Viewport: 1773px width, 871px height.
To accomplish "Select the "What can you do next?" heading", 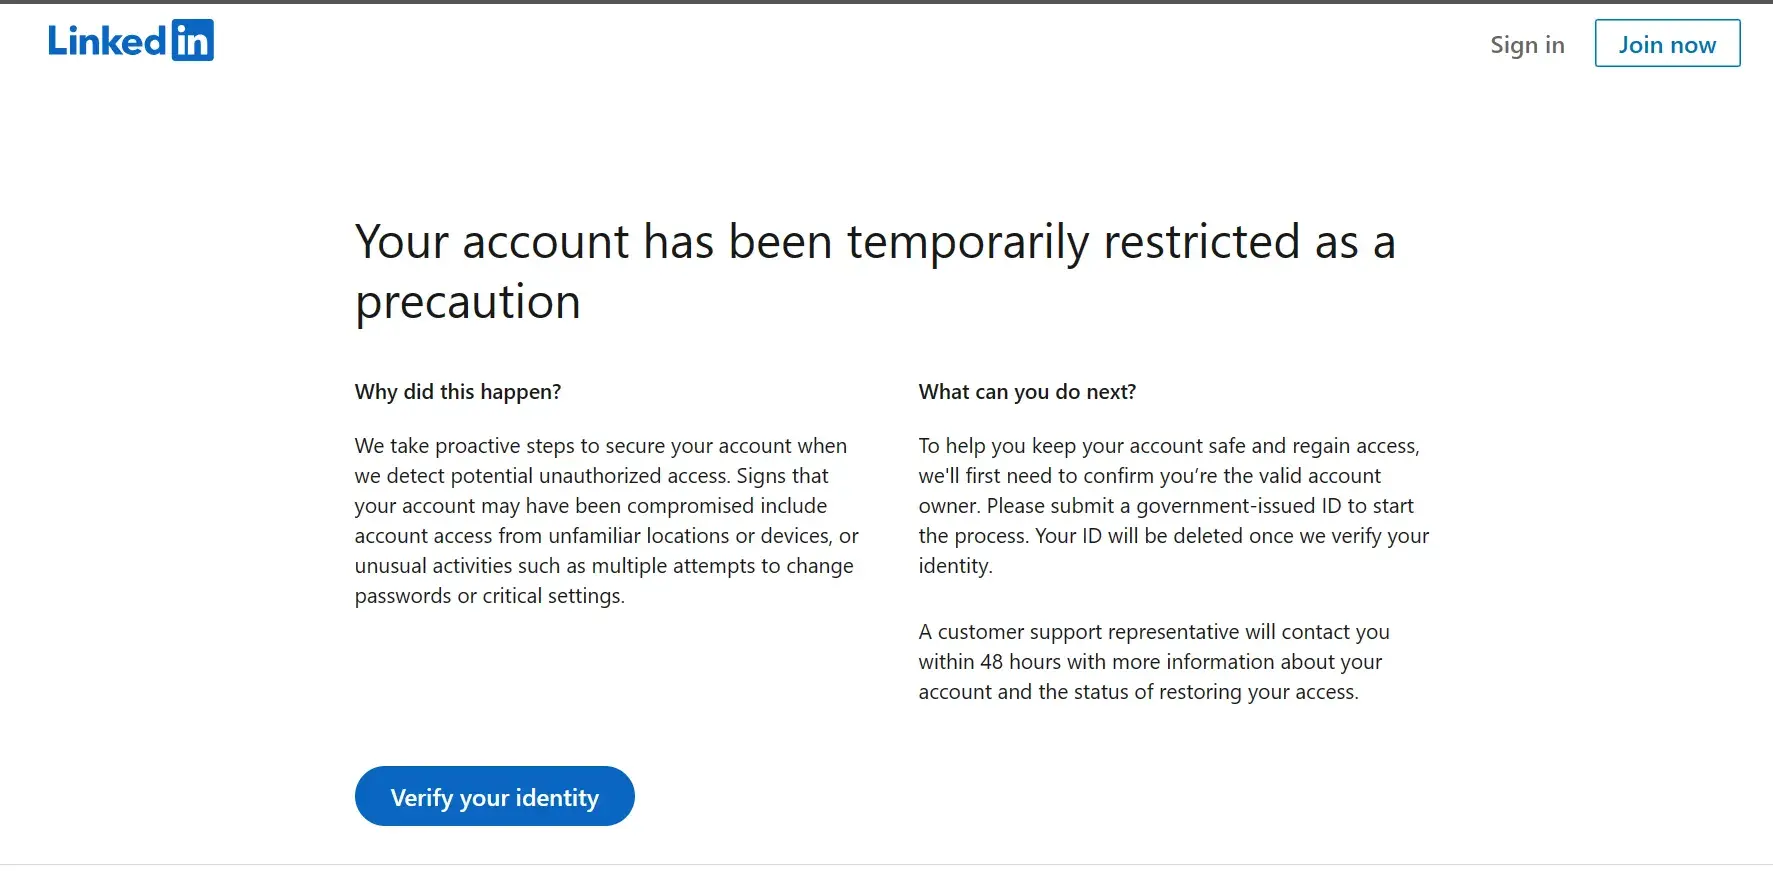I will 1027,392.
